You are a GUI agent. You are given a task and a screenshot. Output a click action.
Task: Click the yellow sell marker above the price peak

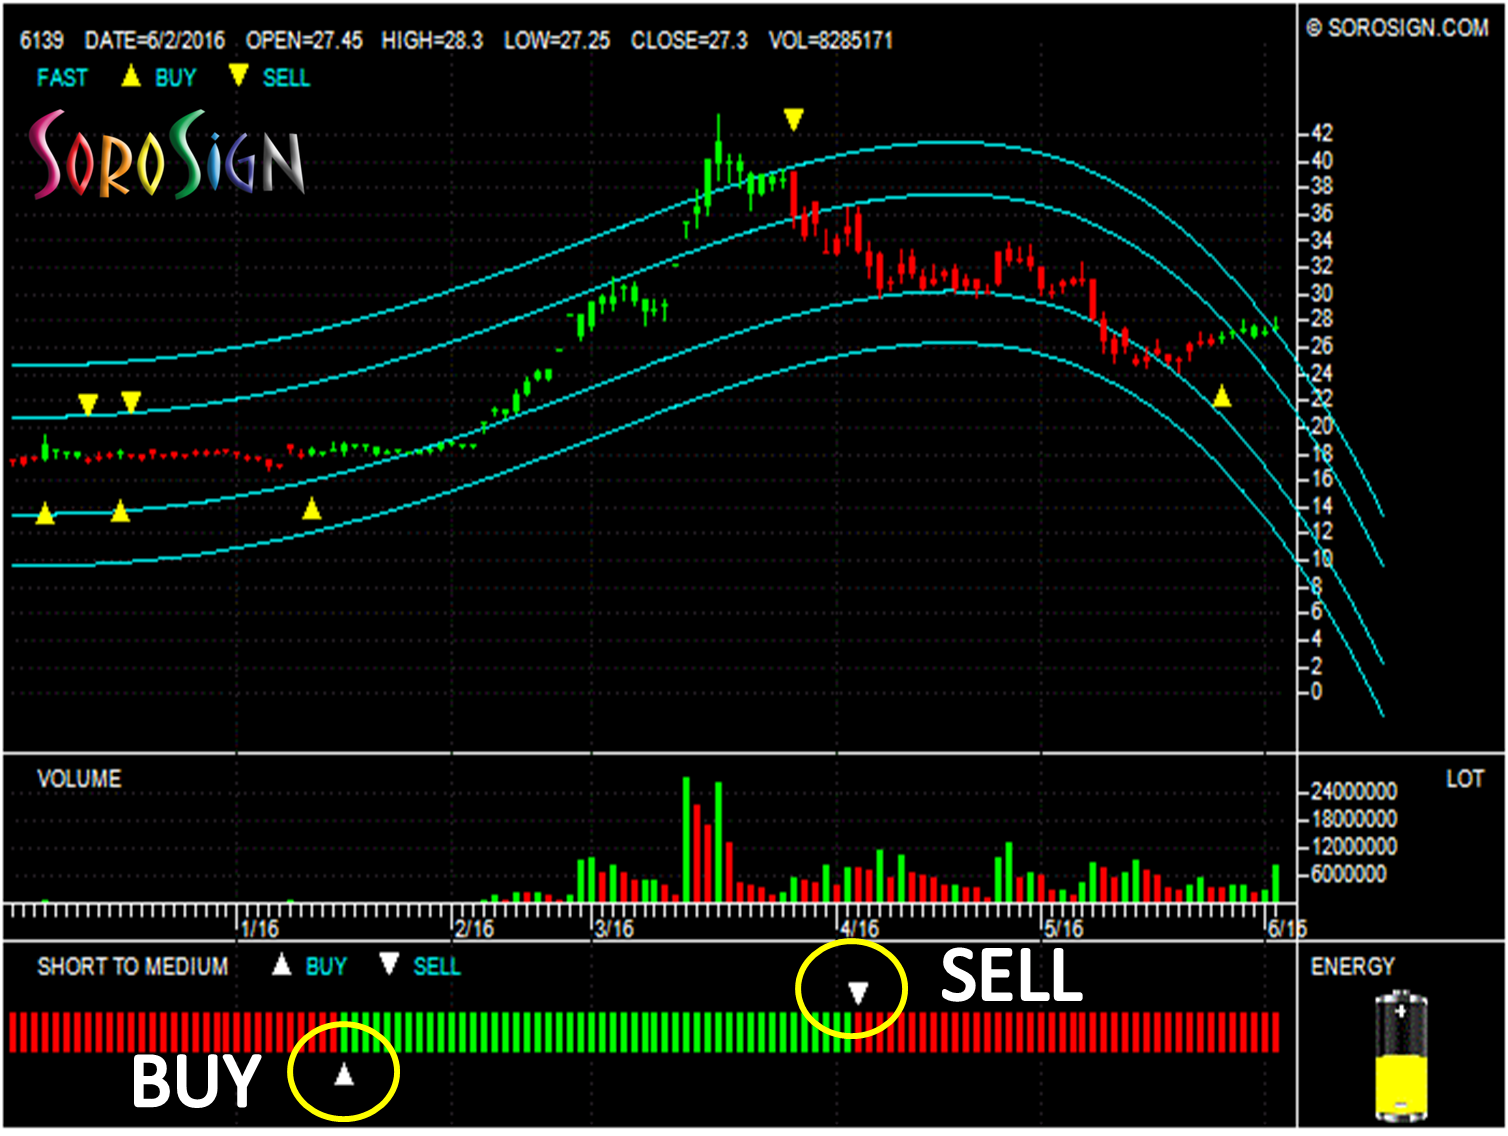click(793, 120)
